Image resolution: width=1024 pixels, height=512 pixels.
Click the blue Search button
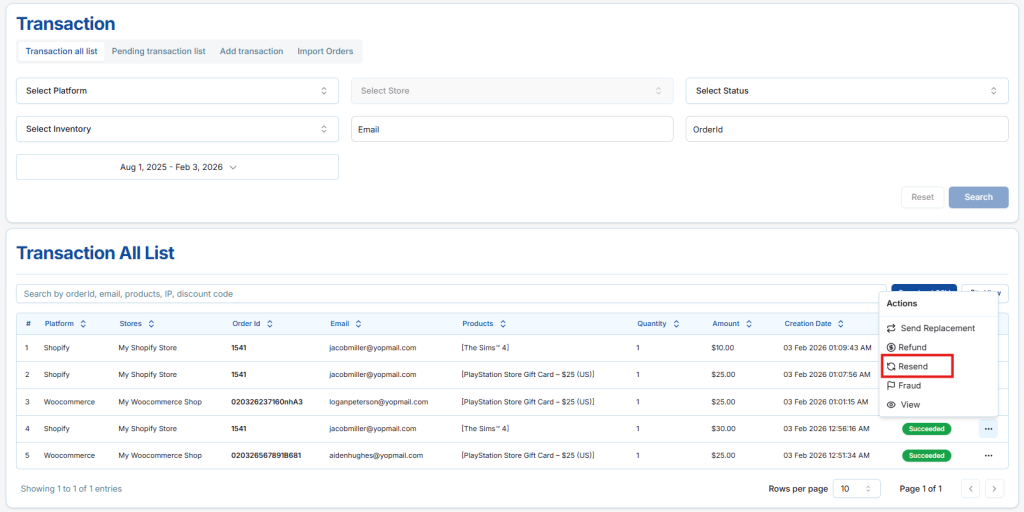tap(978, 197)
